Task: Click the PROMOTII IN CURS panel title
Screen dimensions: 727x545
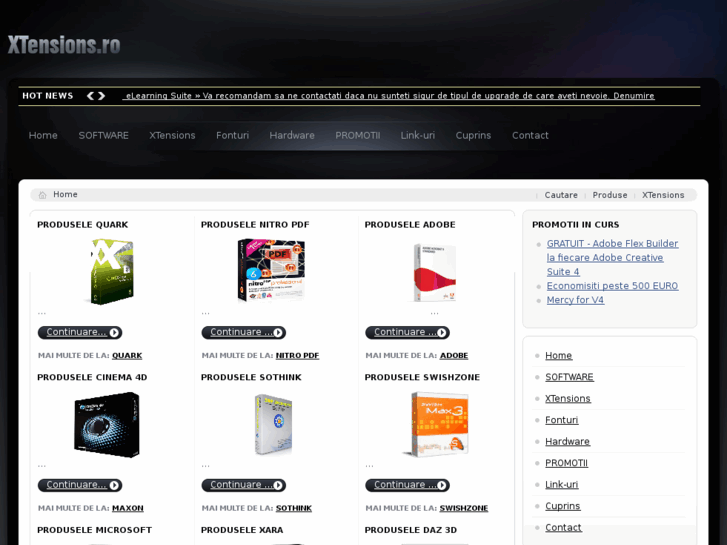Action: point(575,225)
